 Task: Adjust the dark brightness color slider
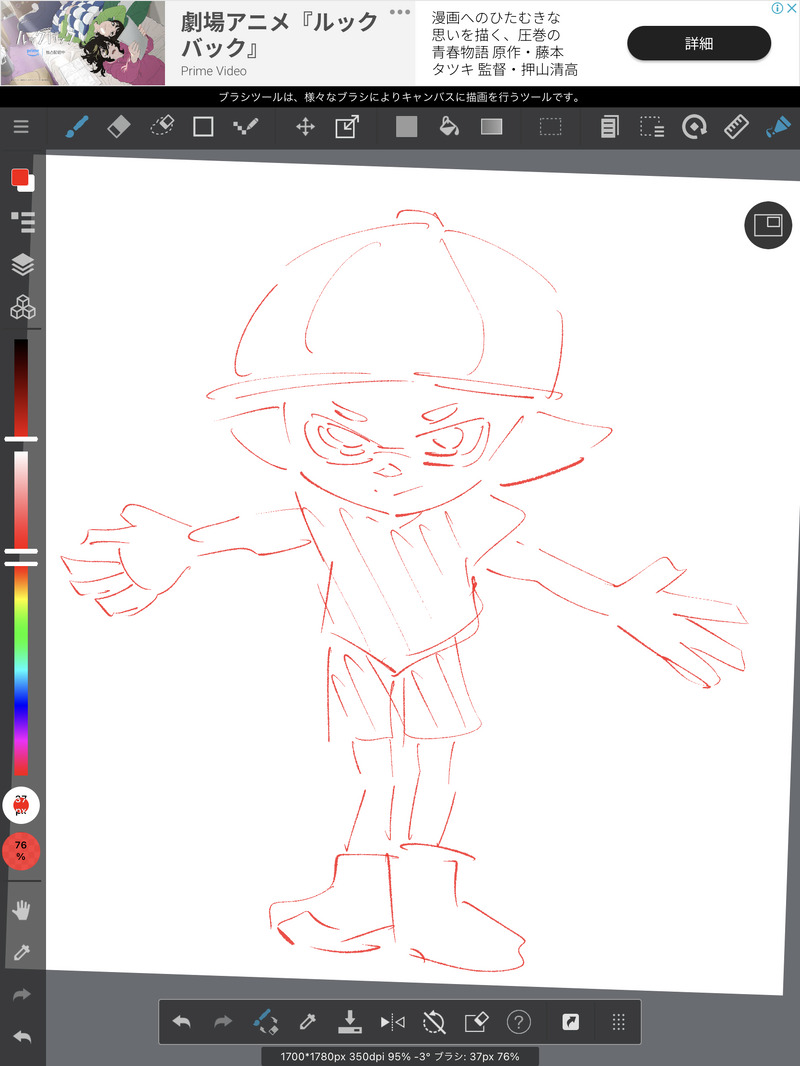pos(21,388)
